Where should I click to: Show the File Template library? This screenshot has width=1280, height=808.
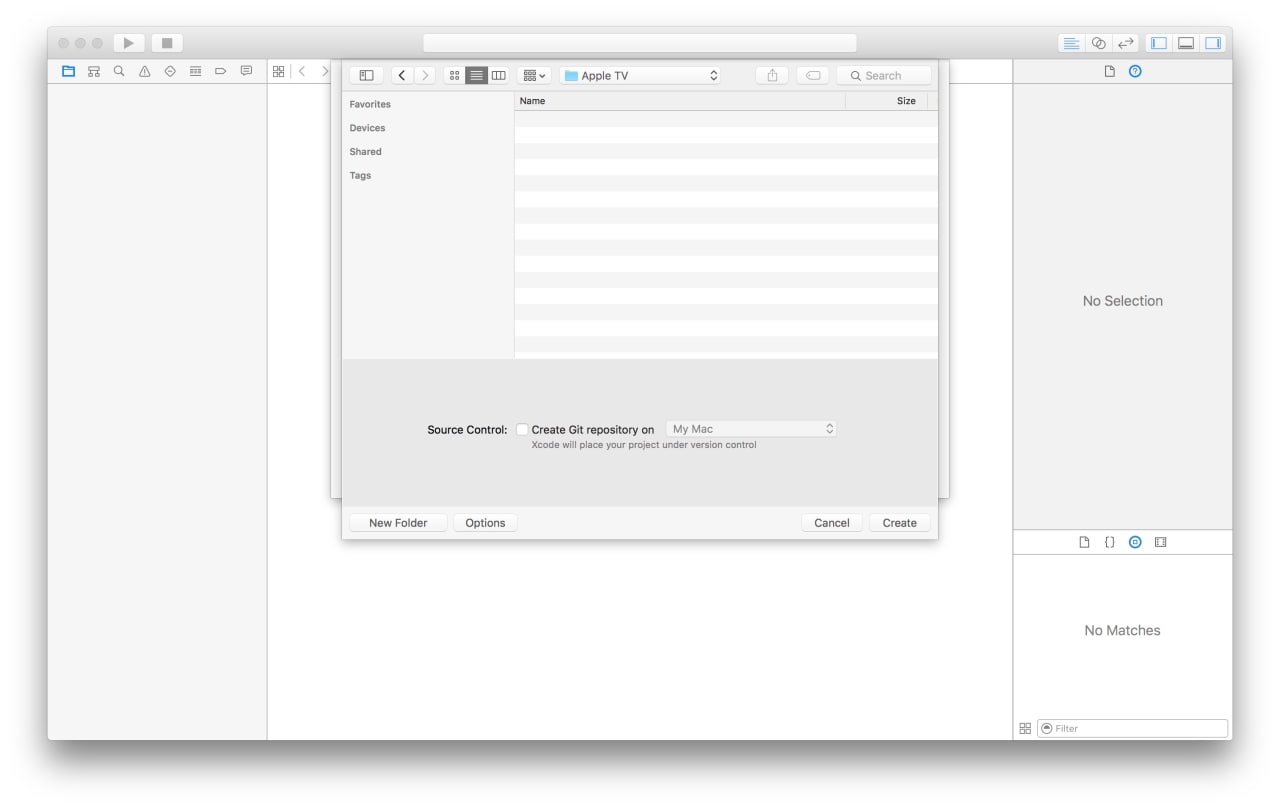point(1084,542)
